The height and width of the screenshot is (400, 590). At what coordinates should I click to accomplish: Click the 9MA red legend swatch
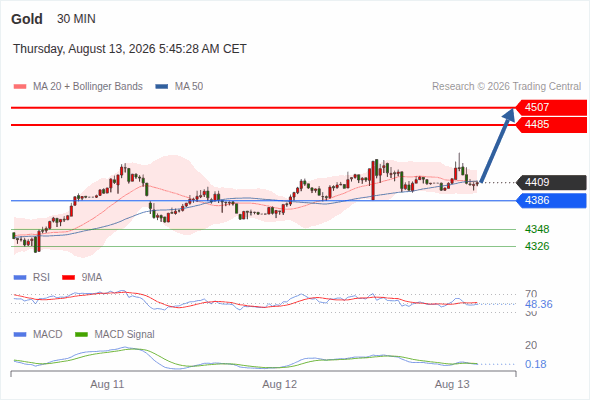point(68,278)
